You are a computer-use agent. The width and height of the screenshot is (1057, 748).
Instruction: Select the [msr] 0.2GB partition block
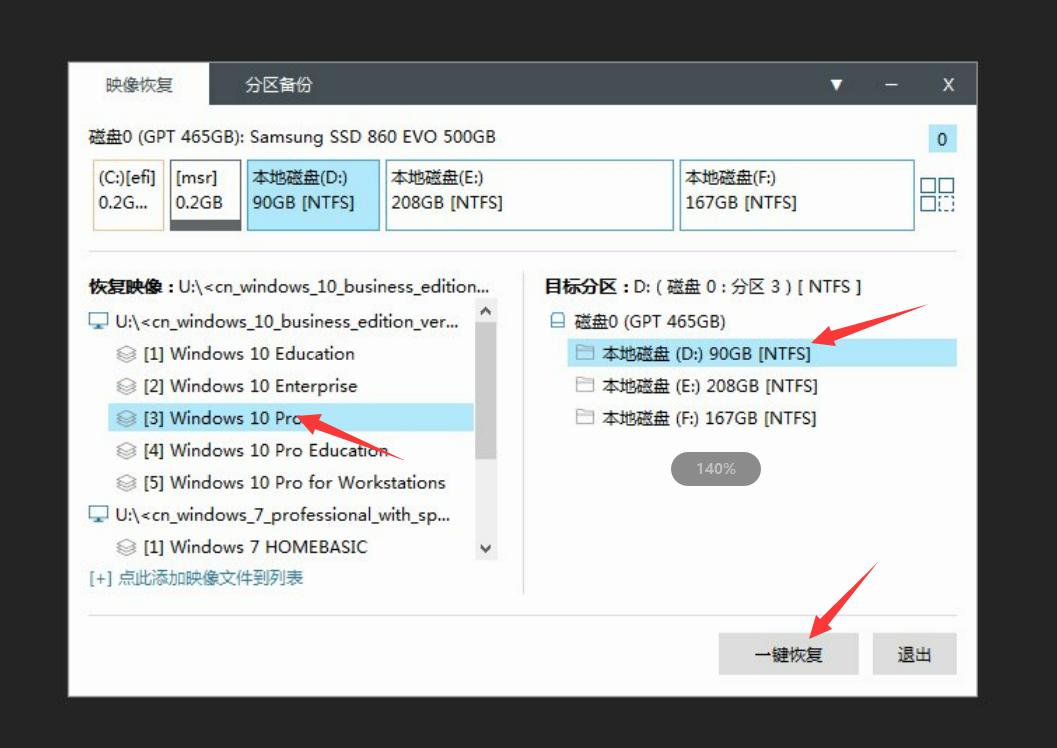205,195
